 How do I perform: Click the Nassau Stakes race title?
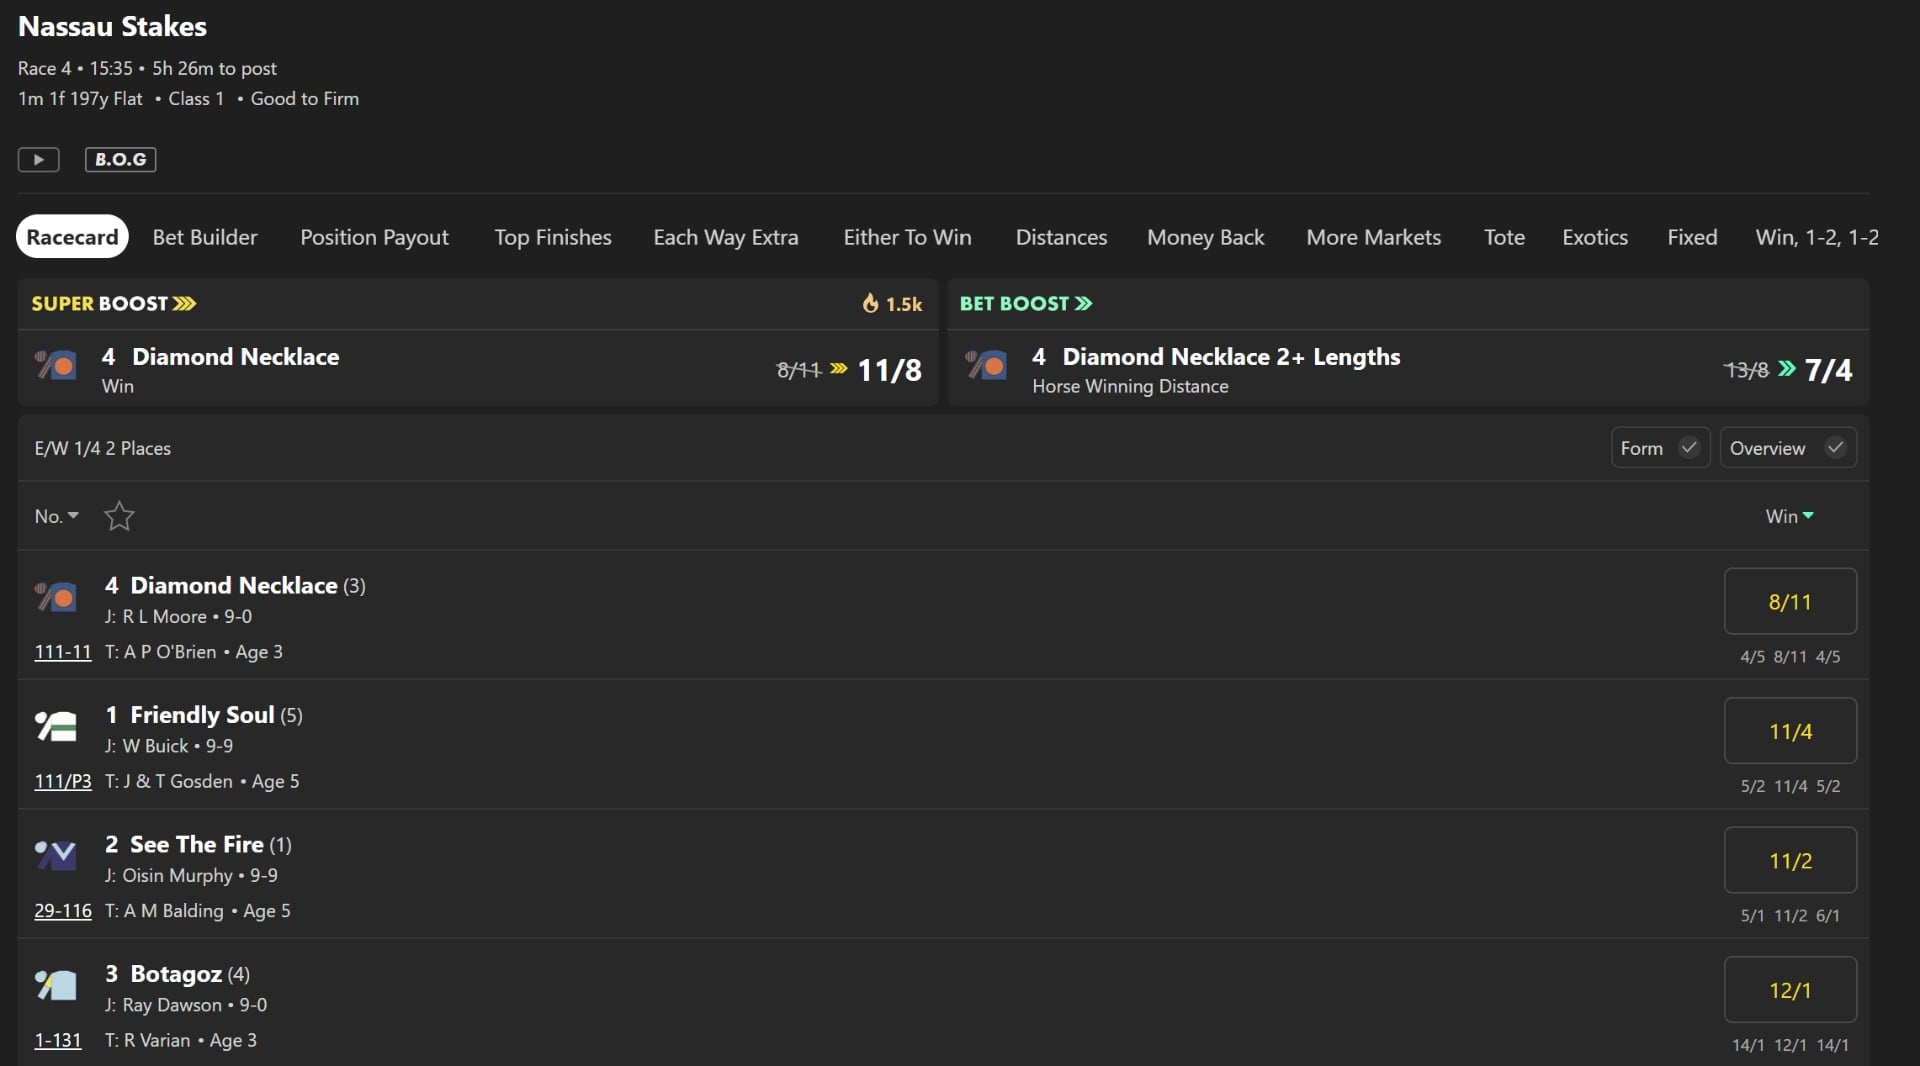coord(112,26)
